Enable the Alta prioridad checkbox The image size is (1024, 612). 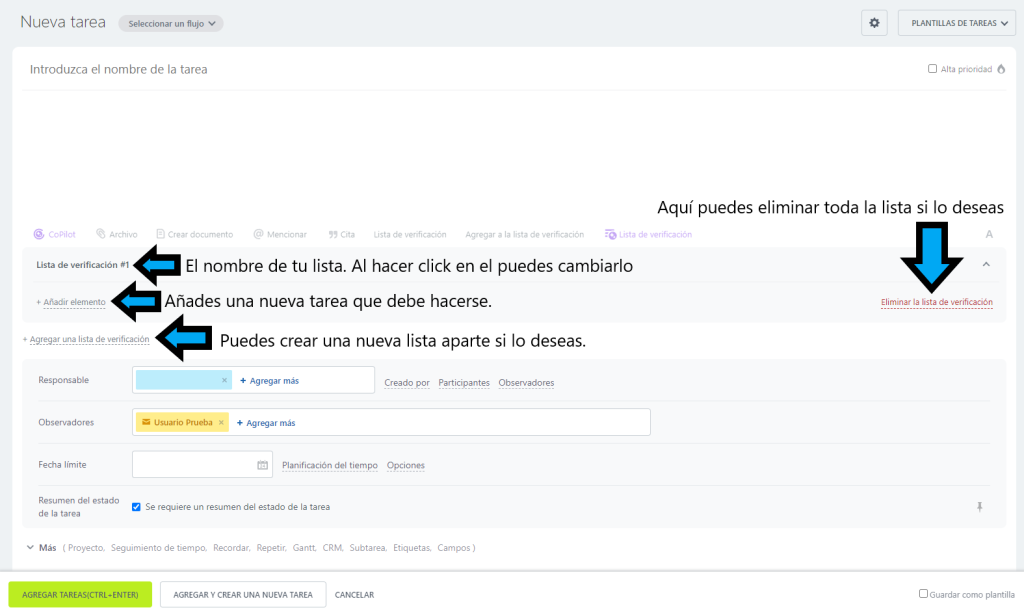point(933,69)
